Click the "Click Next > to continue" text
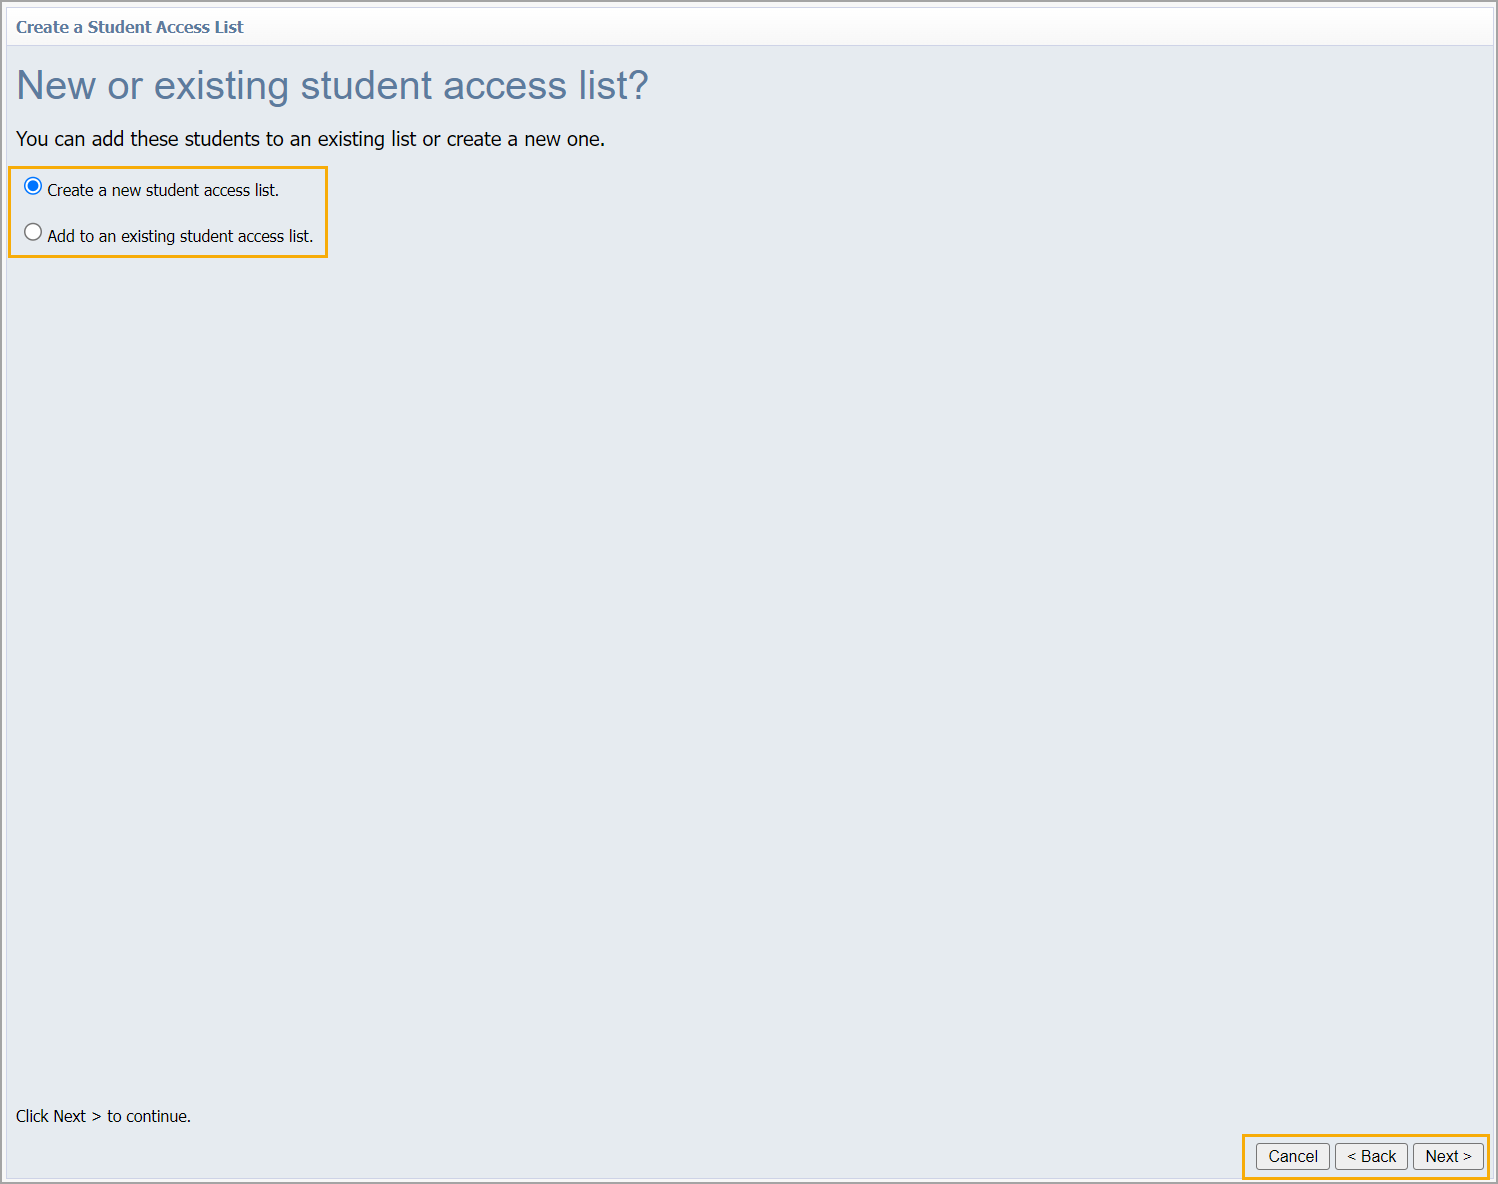Image resolution: width=1498 pixels, height=1184 pixels. [x=103, y=1116]
